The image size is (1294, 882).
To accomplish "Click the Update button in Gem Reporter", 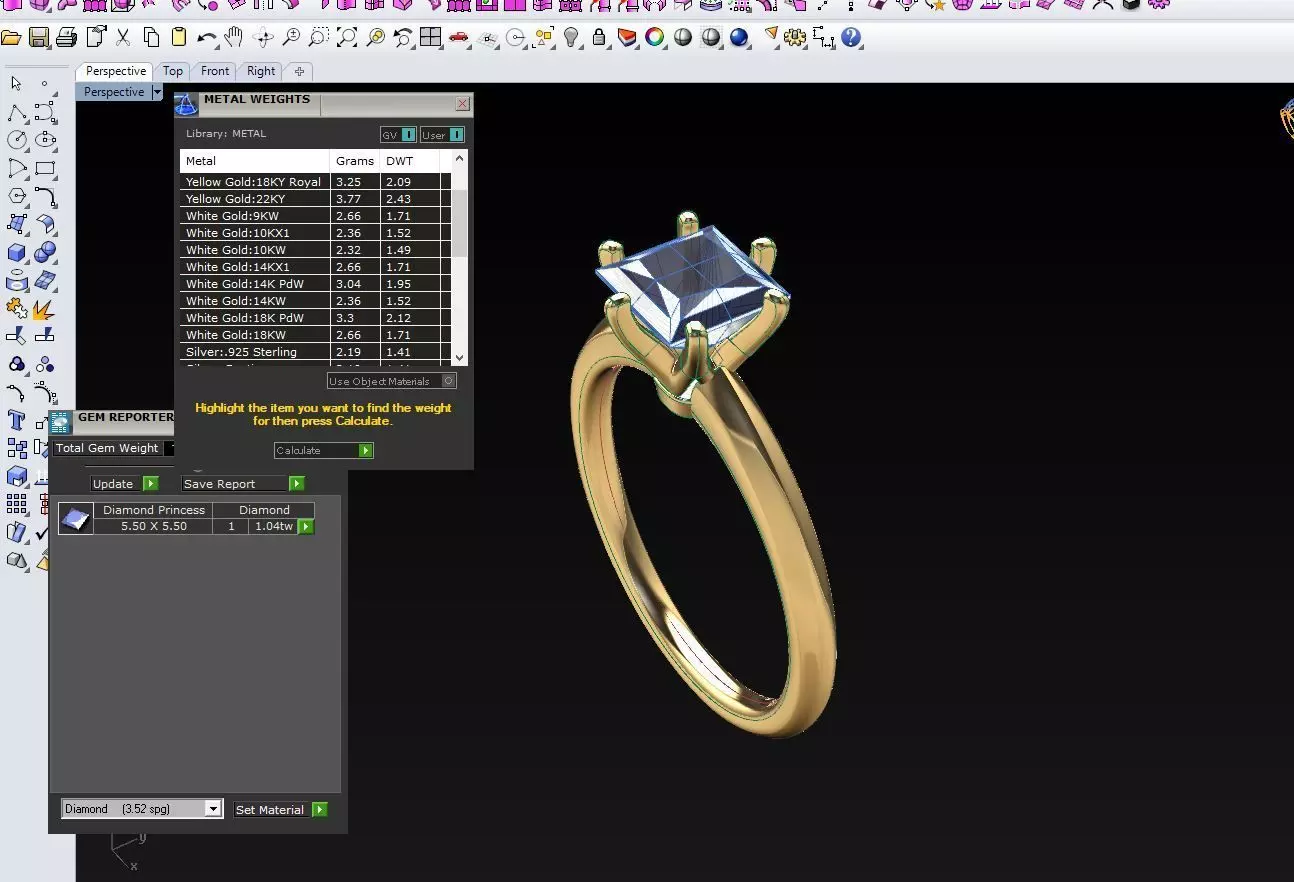I will pos(125,484).
